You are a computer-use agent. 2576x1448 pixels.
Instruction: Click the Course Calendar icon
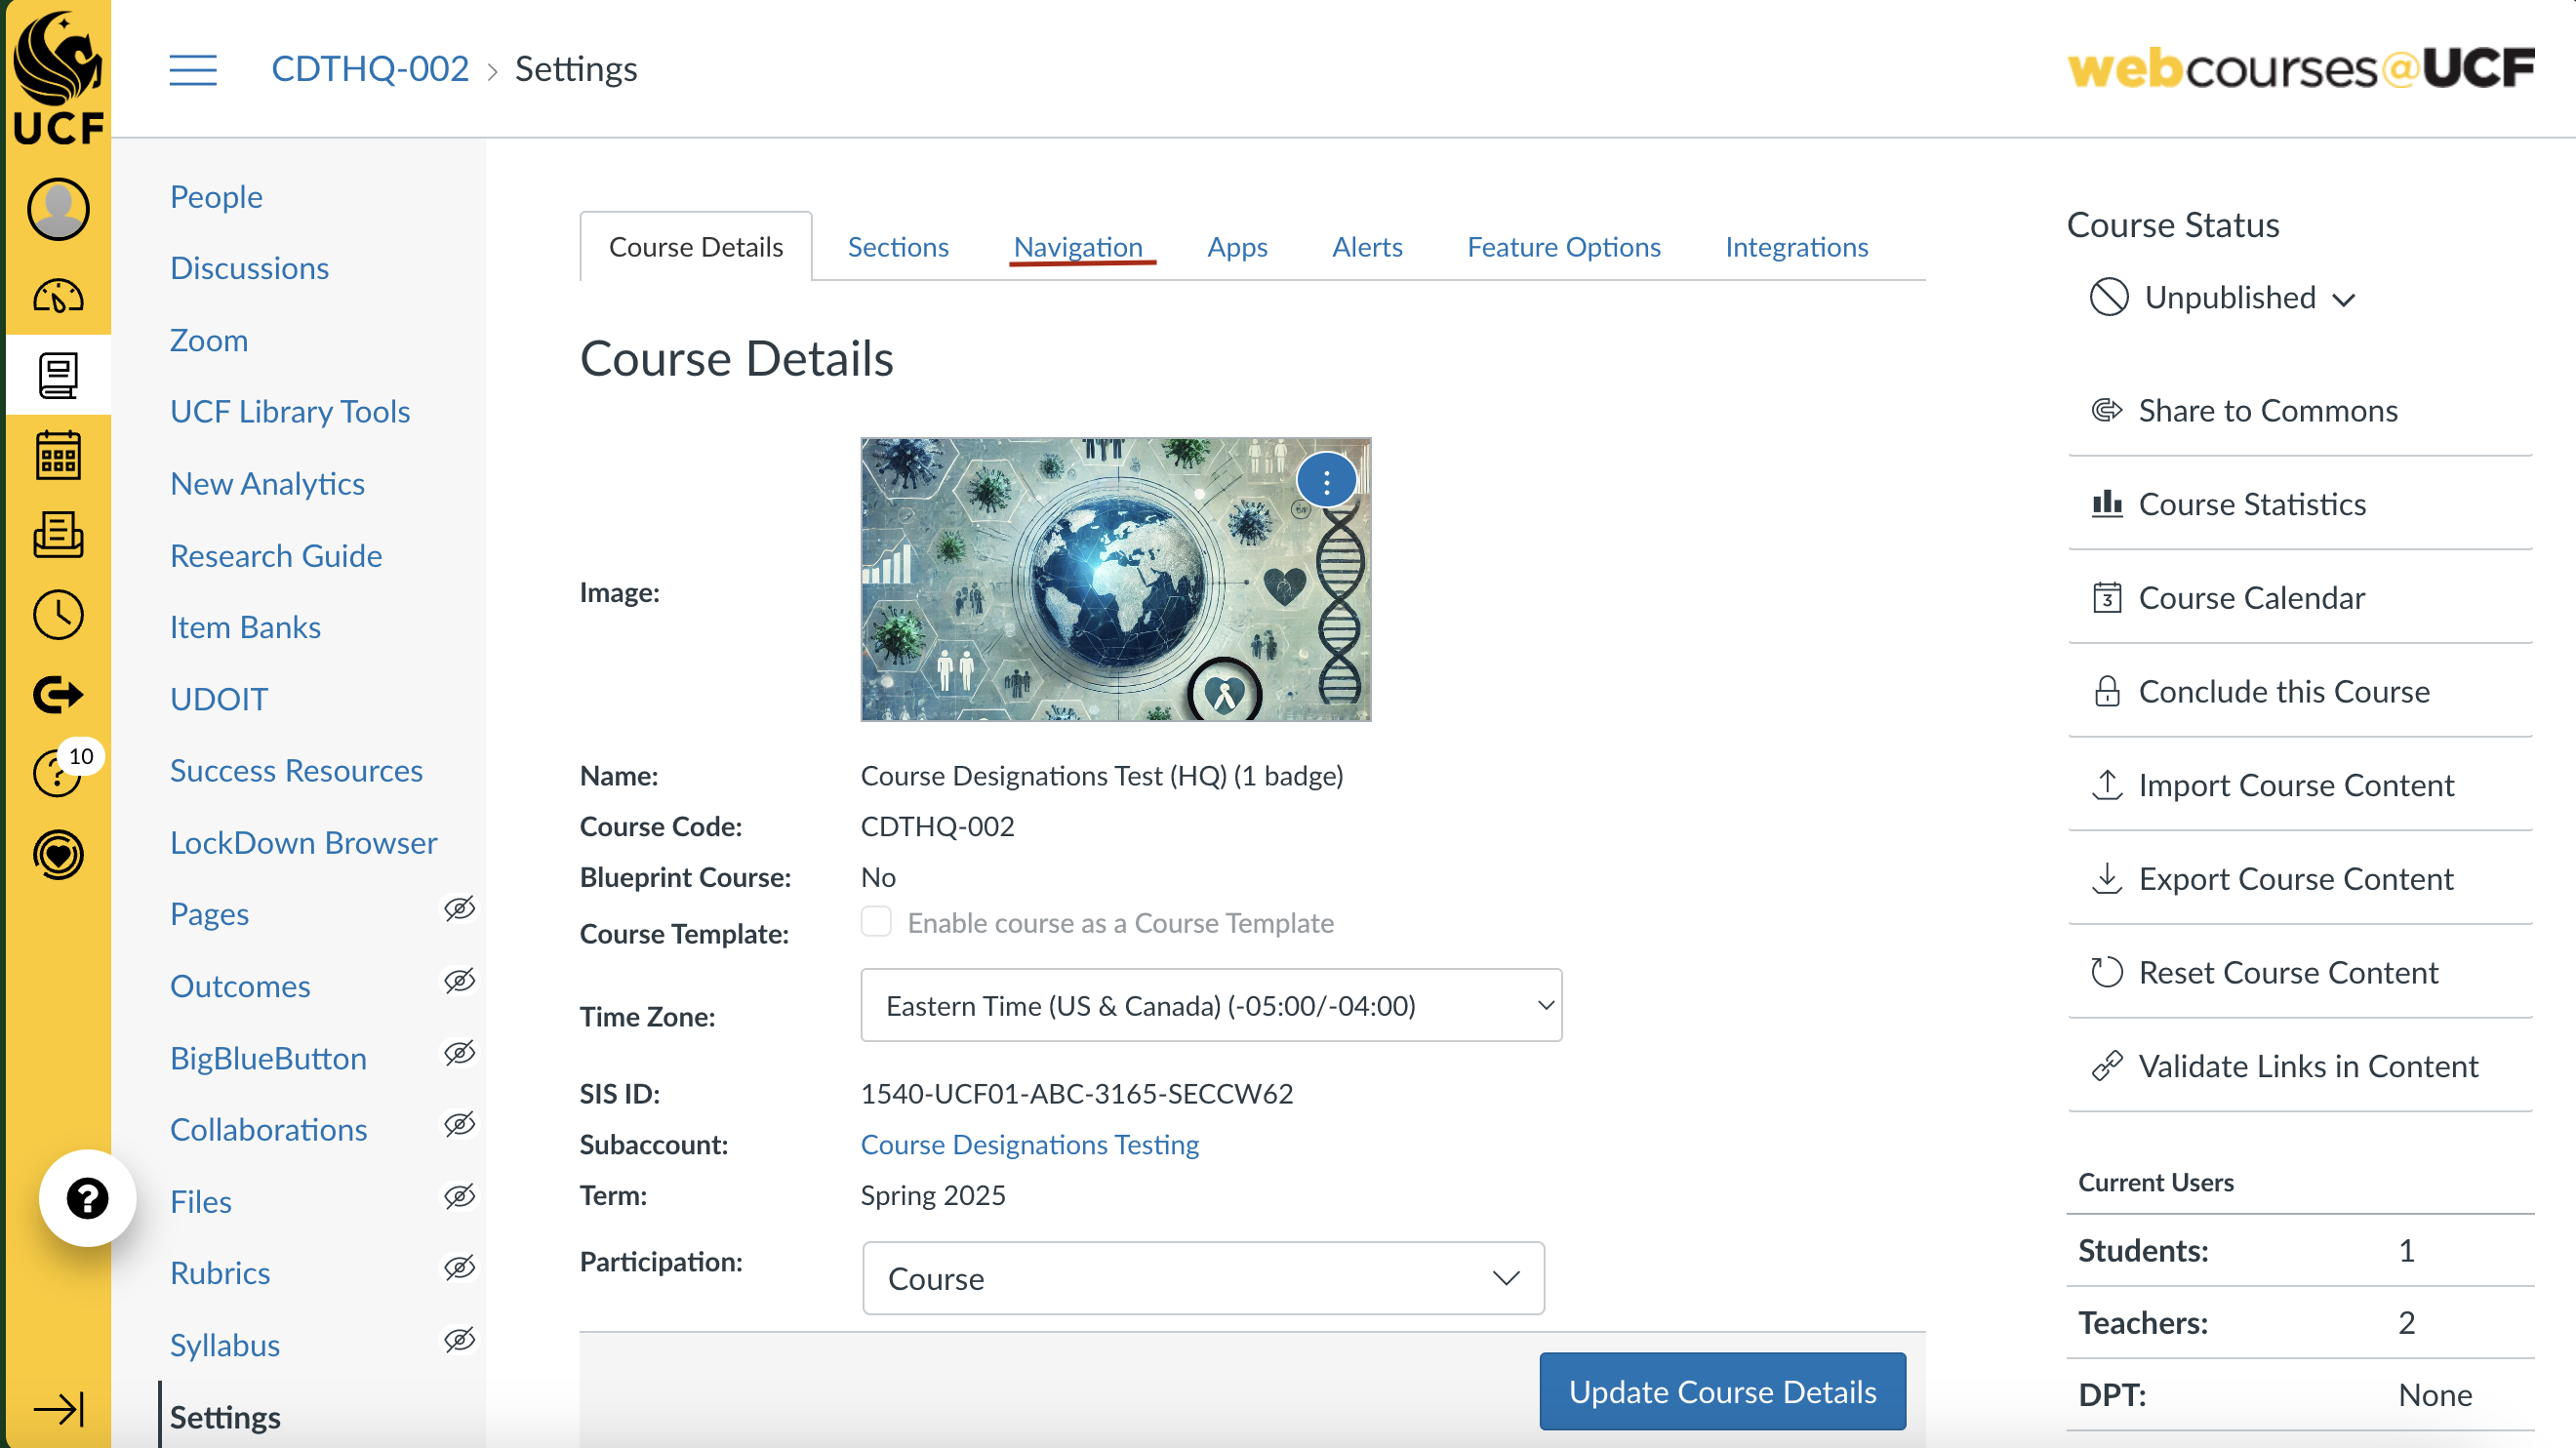pos(2107,597)
